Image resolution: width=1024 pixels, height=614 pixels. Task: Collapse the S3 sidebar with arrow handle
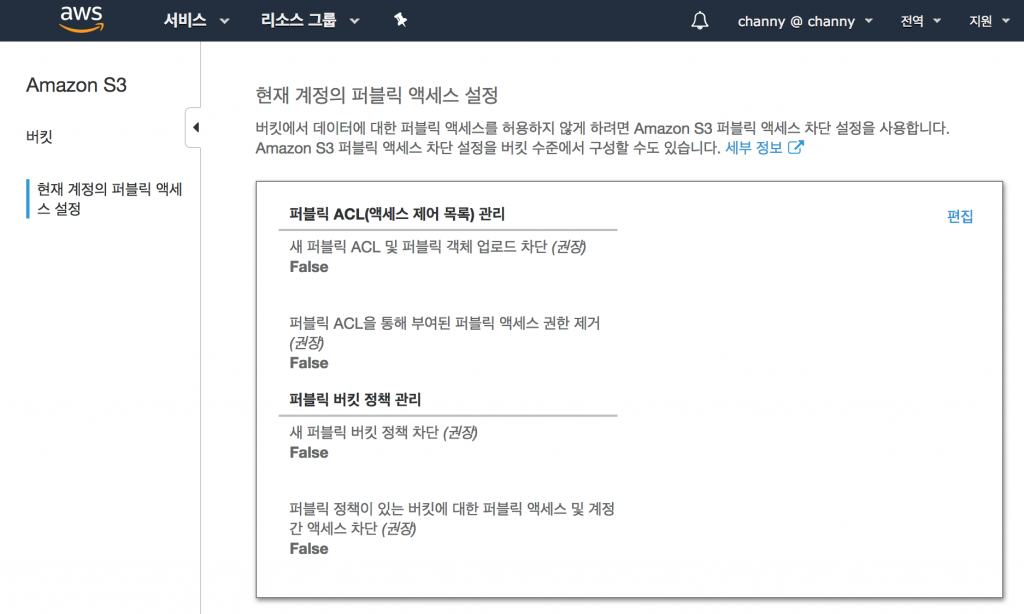point(194,127)
